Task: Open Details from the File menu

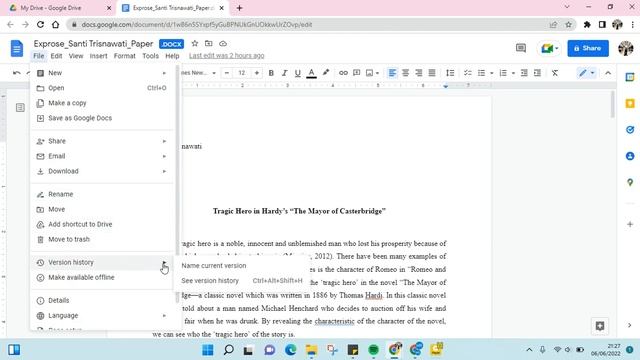Action: click(x=102, y=300)
